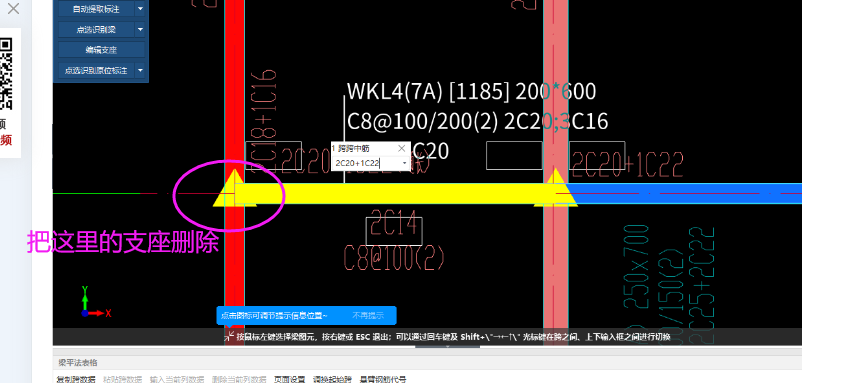Click the 自动提取标注 button
Viewport: 843px width, 383px height.
96,9
